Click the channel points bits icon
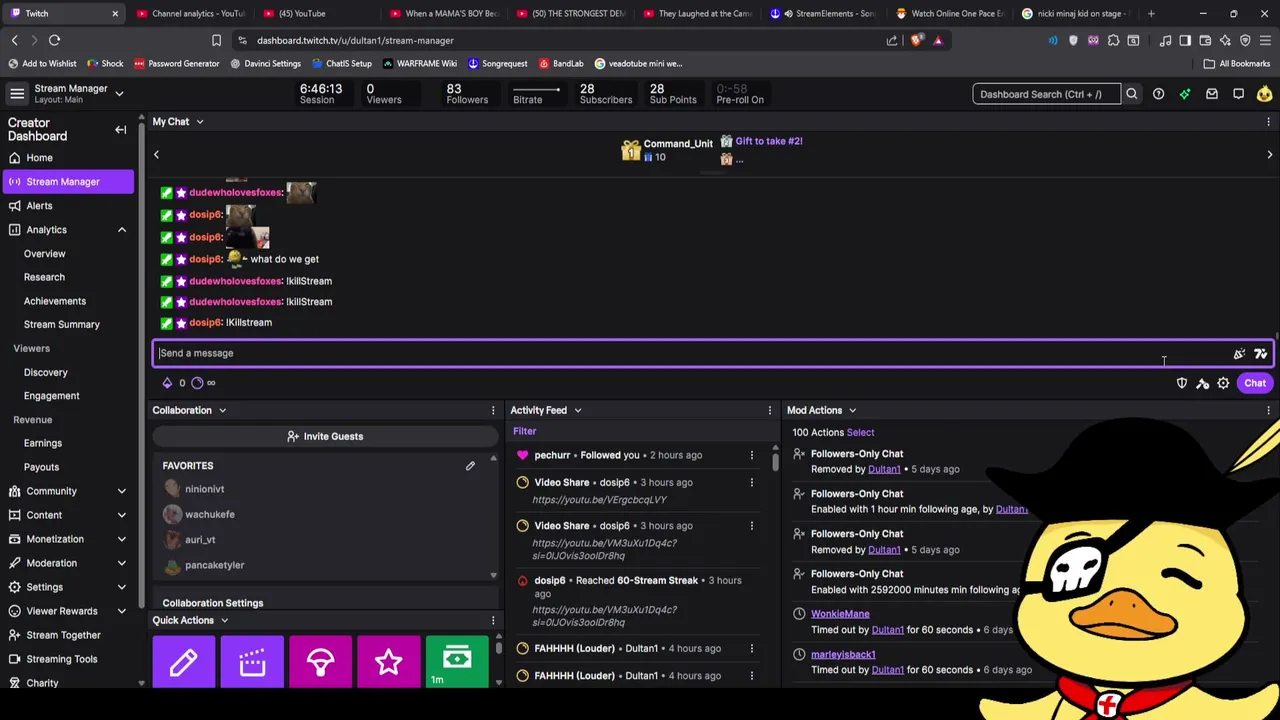Viewport: 1280px width, 720px height. pyautogui.click(x=167, y=383)
